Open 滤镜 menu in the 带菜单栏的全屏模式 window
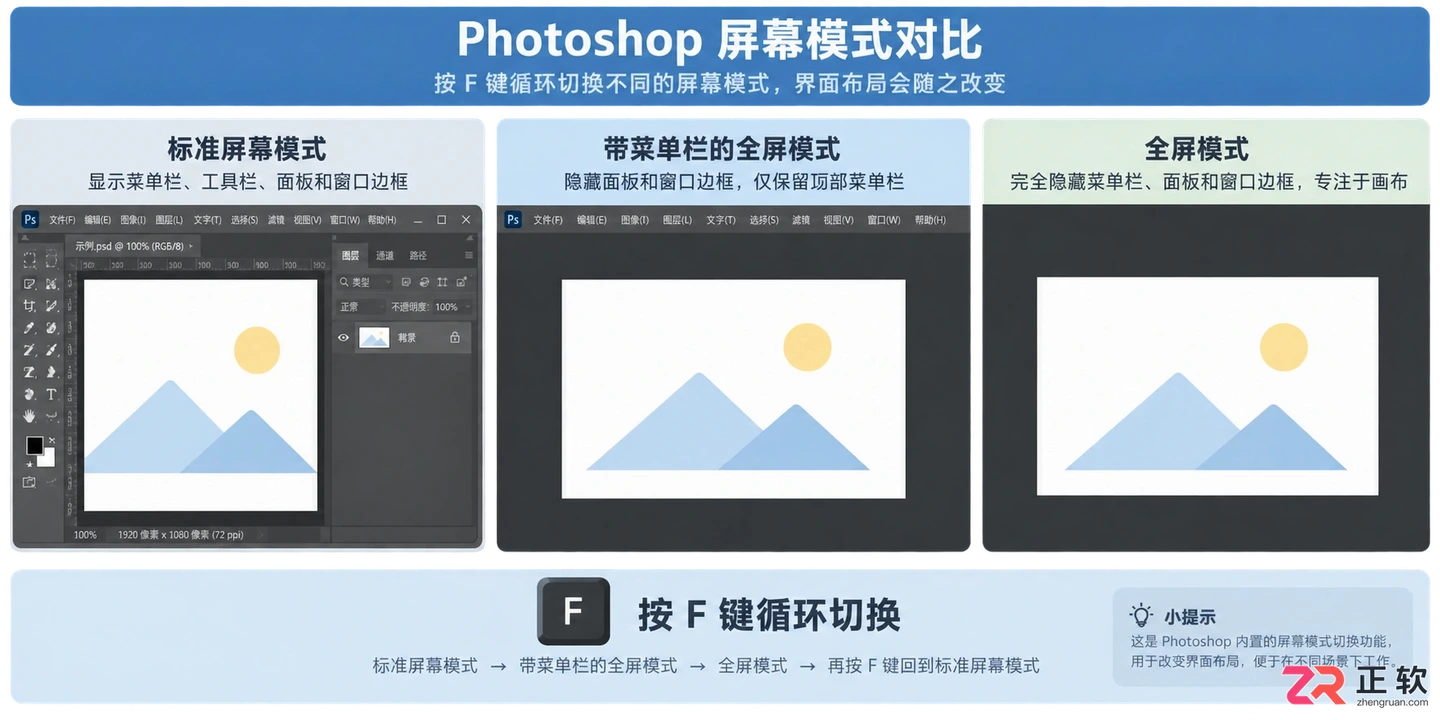The image size is (1440, 720). [x=801, y=220]
